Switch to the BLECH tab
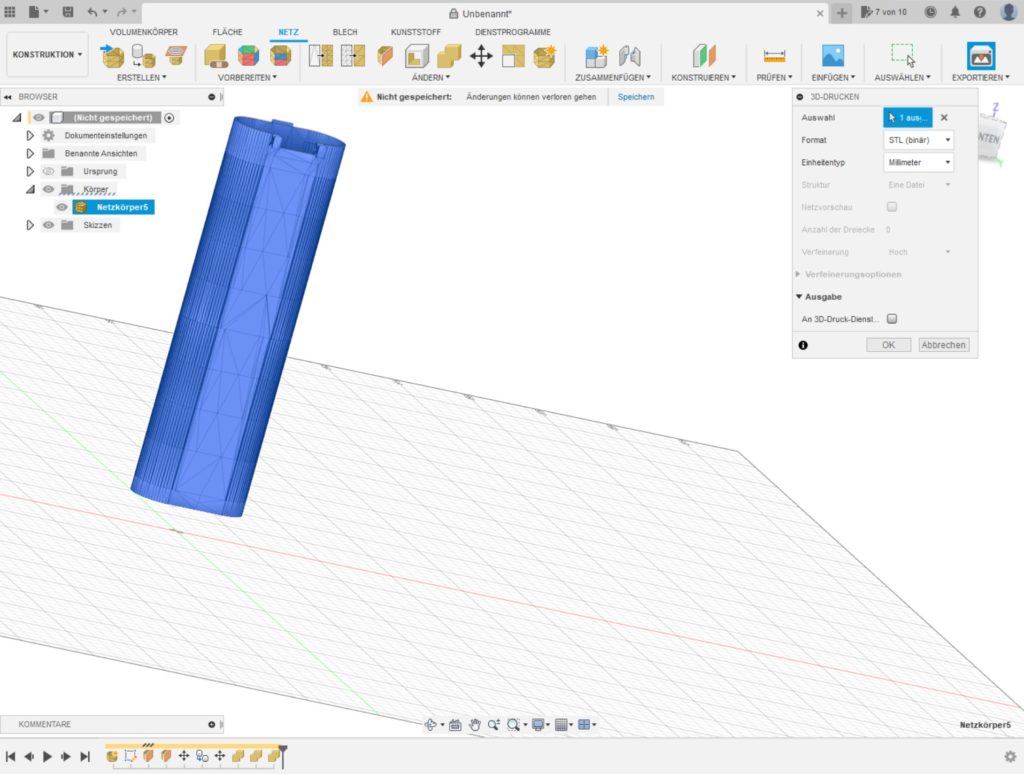1024x774 pixels. pyautogui.click(x=345, y=32)
